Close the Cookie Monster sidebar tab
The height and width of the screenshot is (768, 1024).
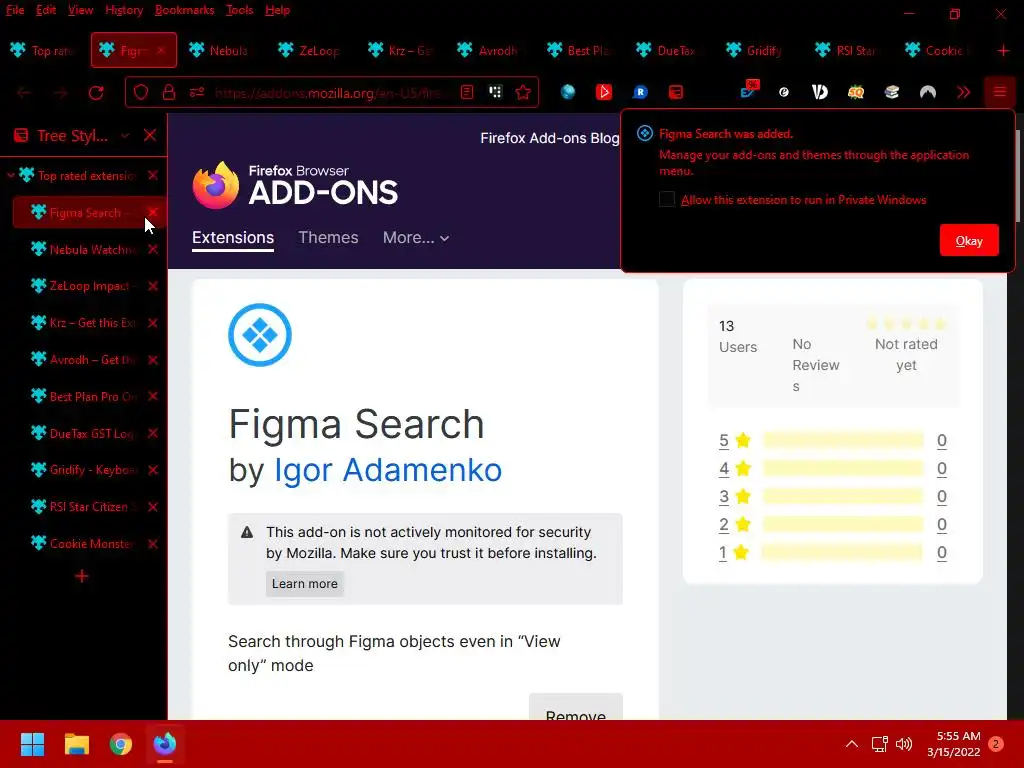[152, 543]
